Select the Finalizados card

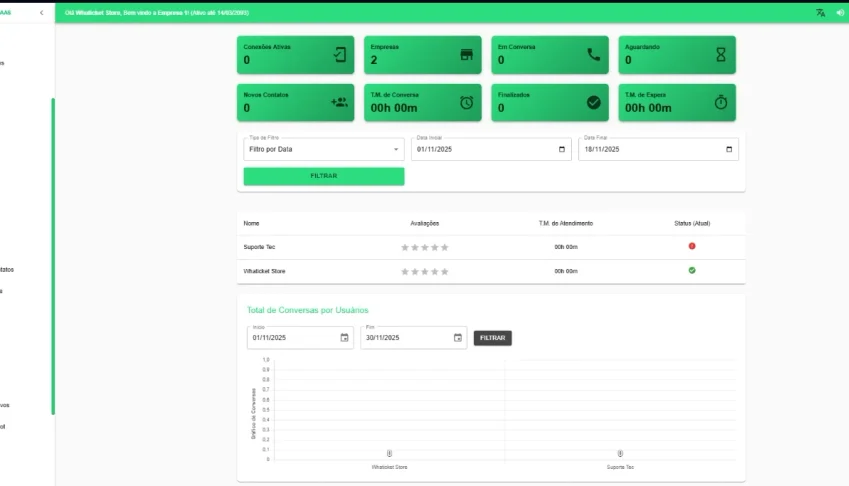pos(550,102)
